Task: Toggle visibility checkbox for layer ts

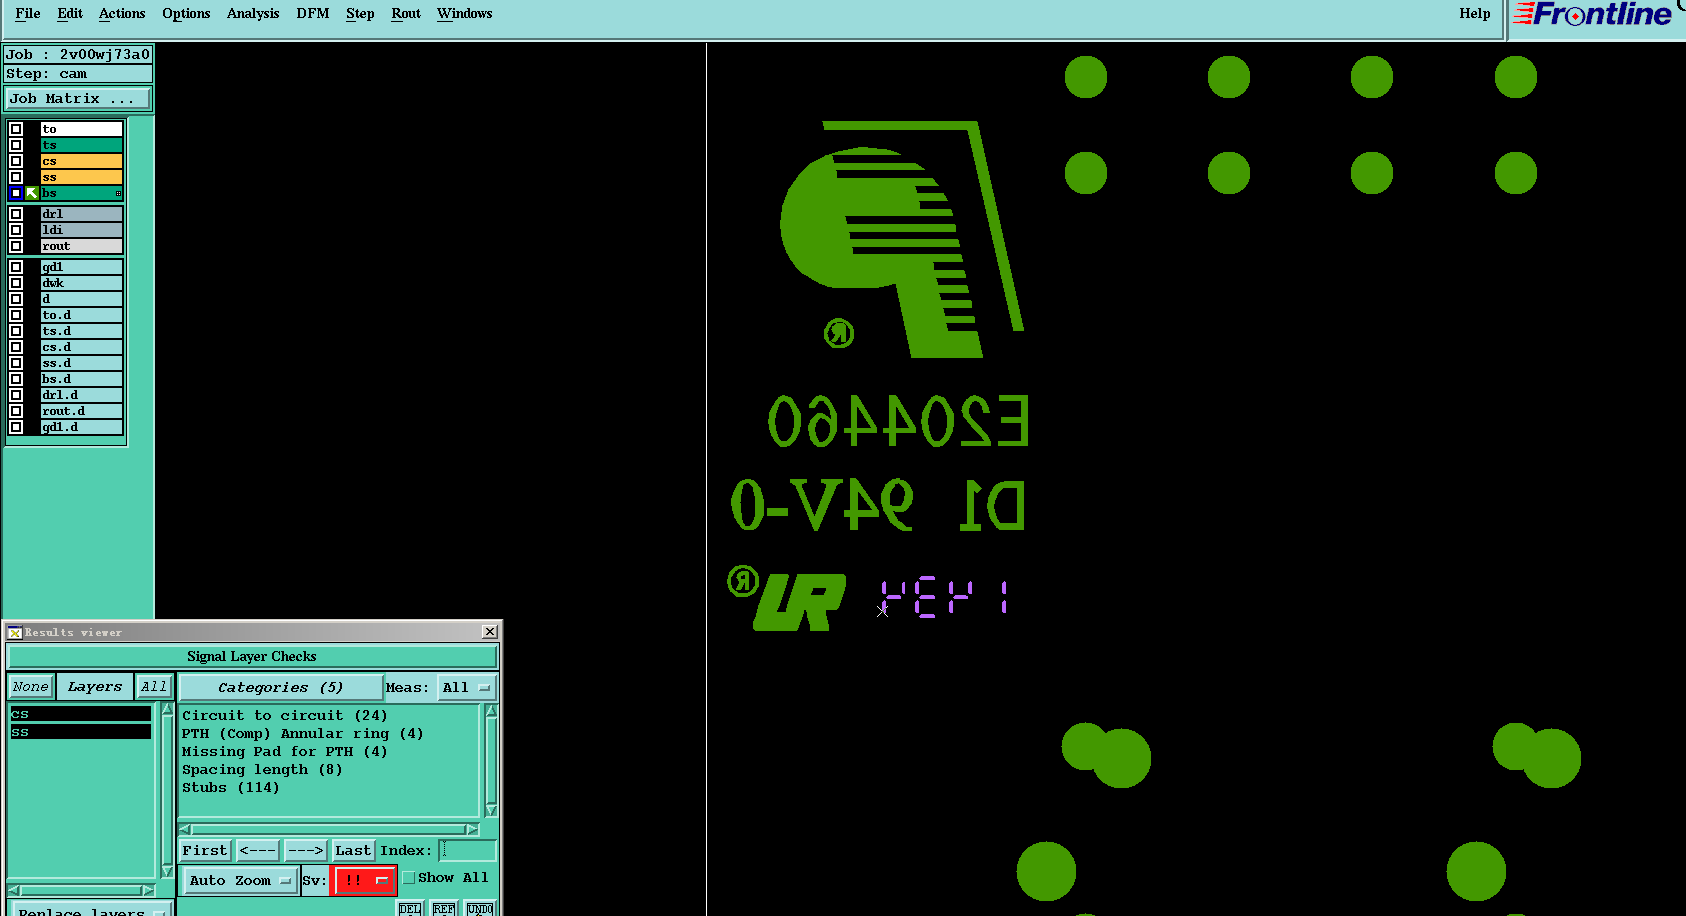Action: pyautogui.click(x=16, y=145)
